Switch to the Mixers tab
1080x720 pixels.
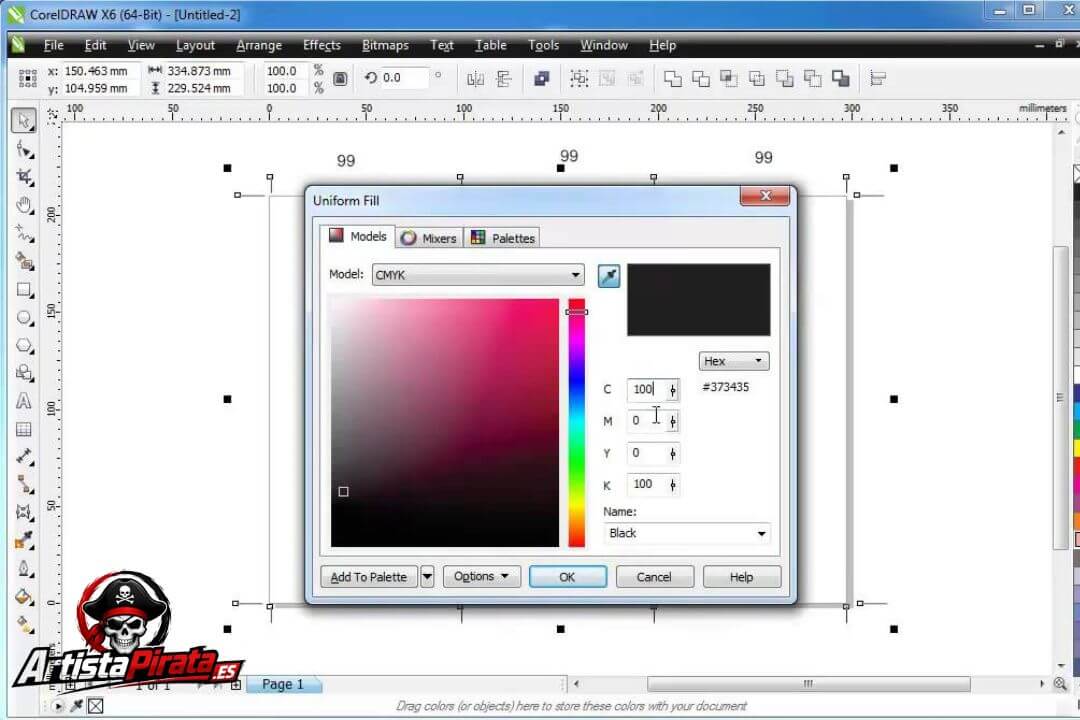point(430,238)
